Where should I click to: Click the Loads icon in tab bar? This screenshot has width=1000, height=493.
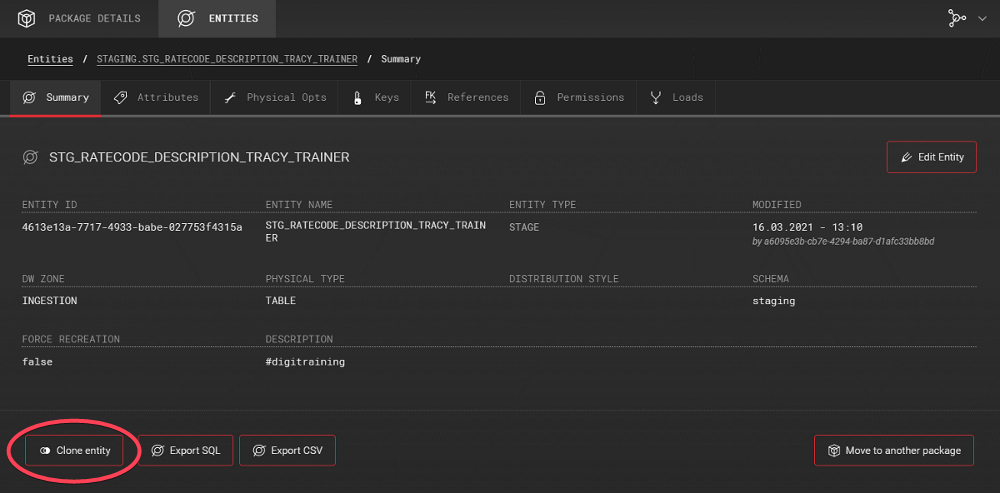pyautogui.click(x=656, y=97)
